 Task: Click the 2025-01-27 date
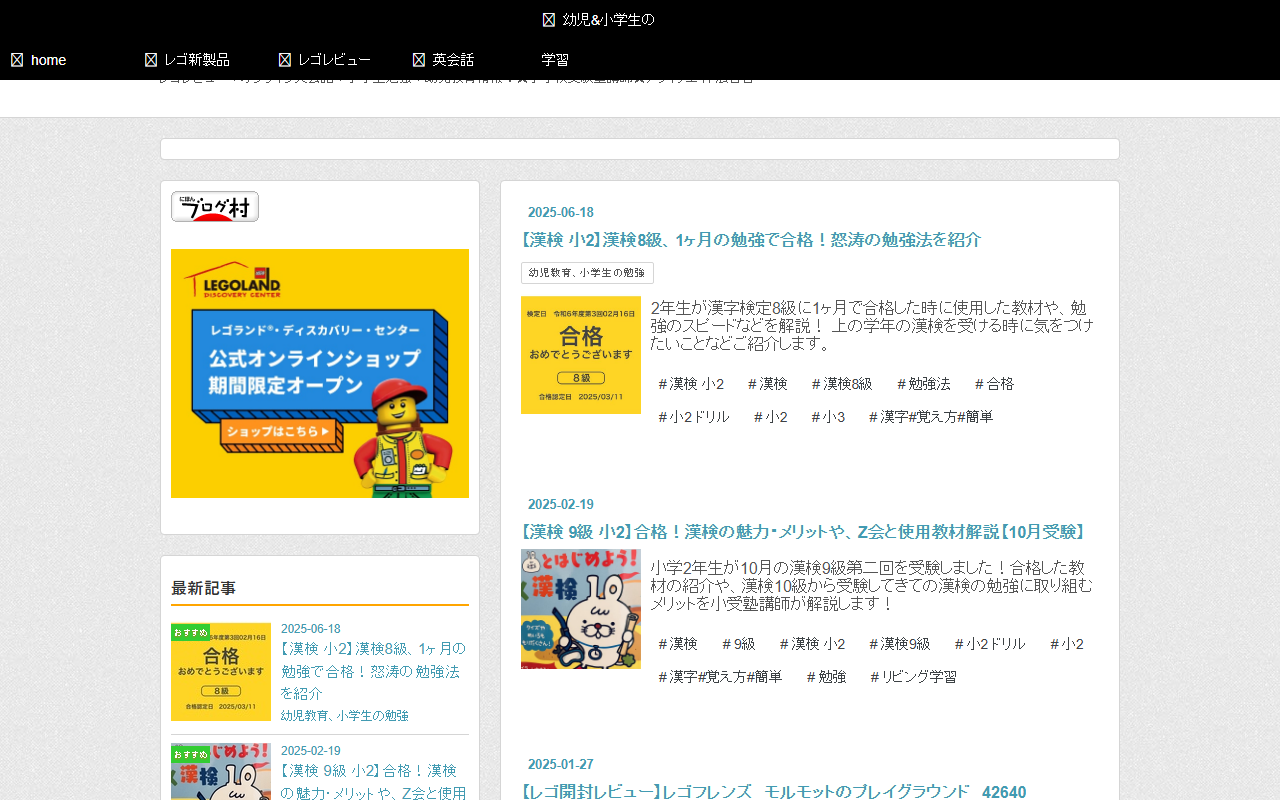[x=561, y=764]
